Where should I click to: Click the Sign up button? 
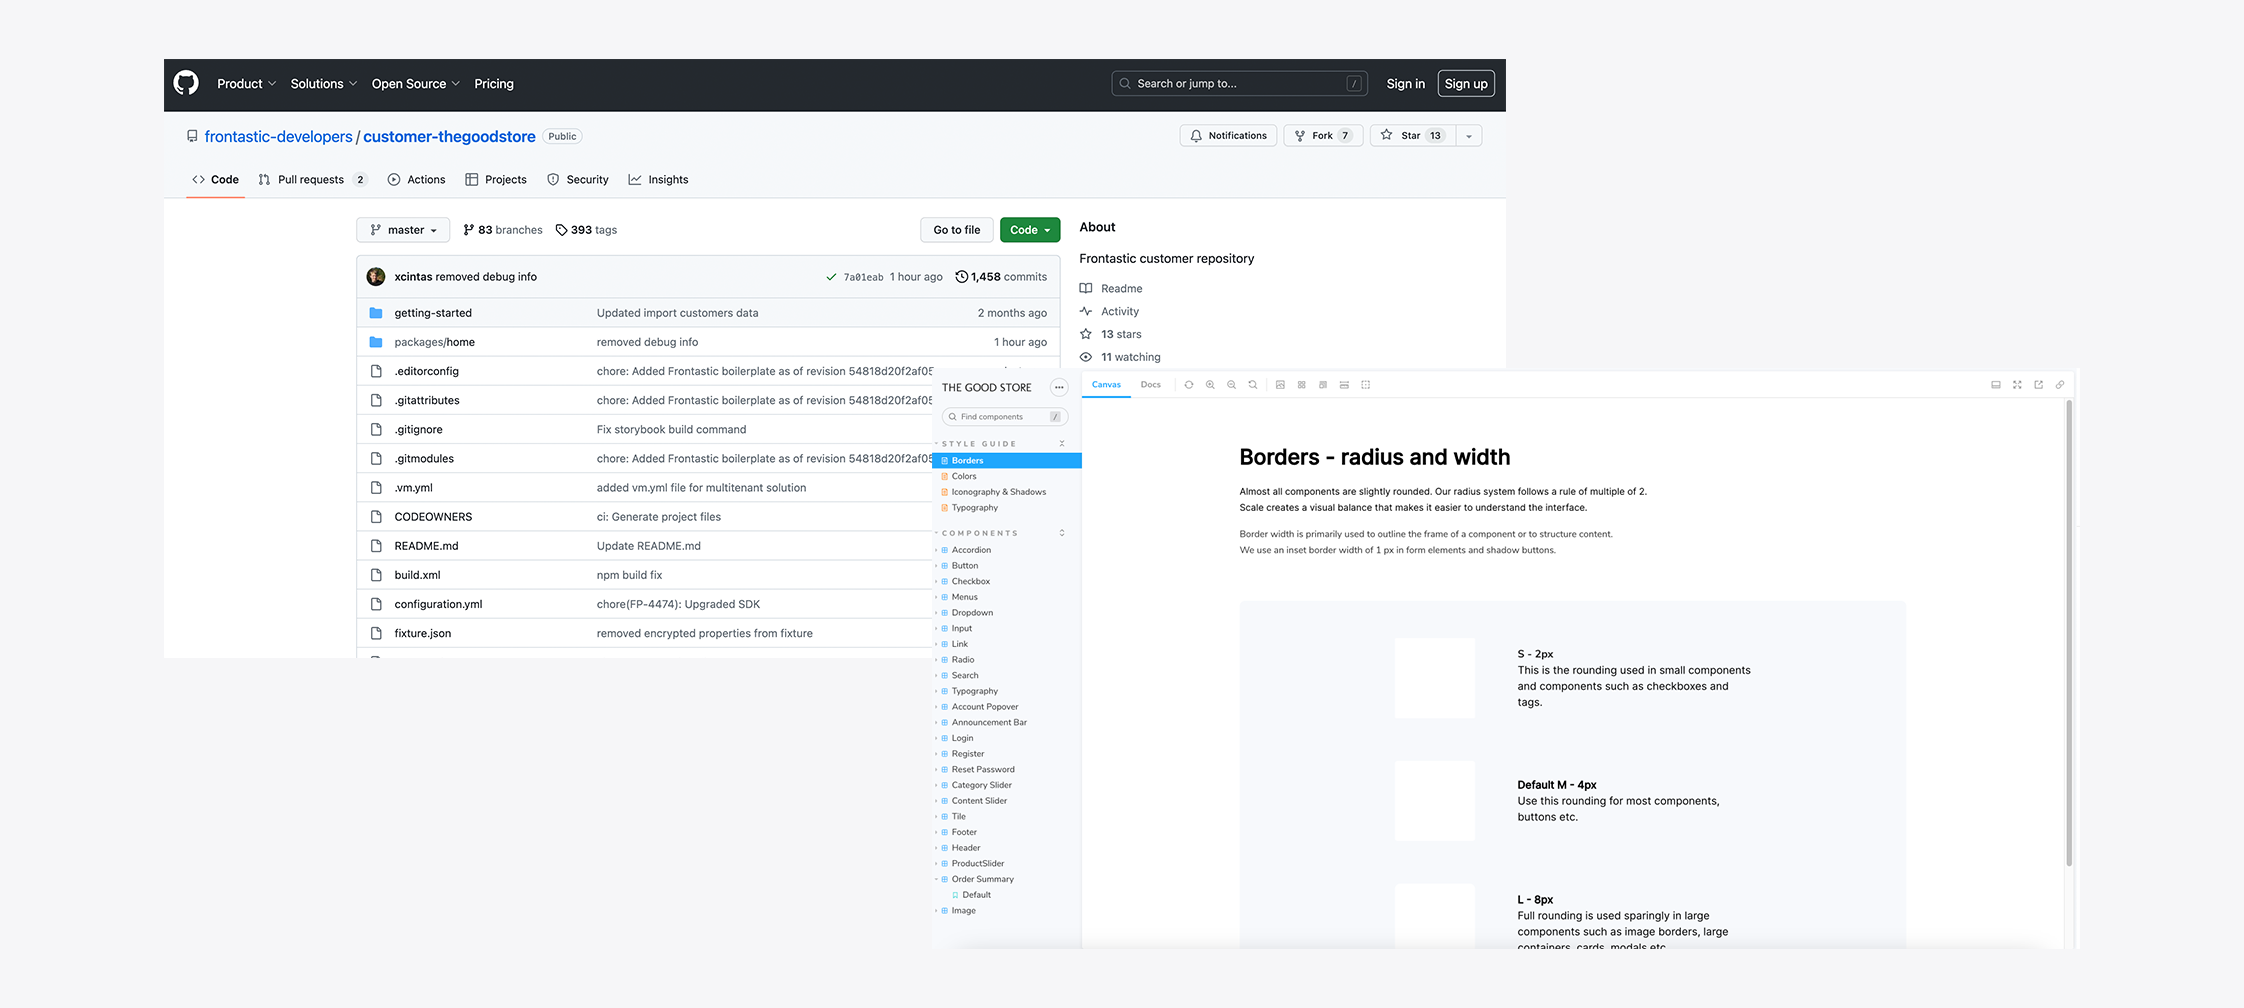pos(1466,84)
